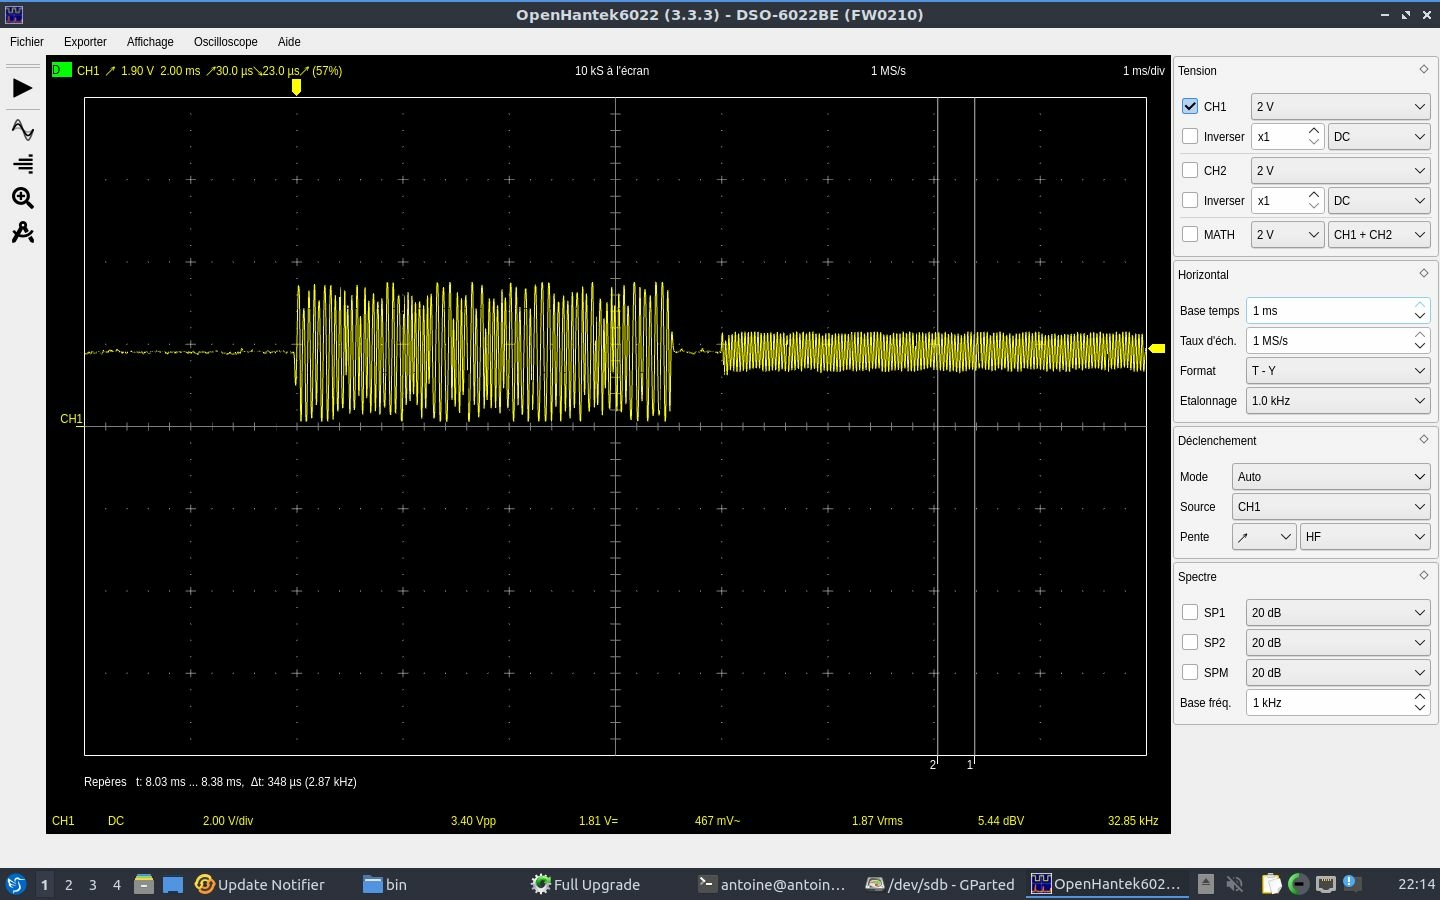Switch to workspace 4 in the taskbar
This screenshot has width=1440, height=900.
tap(117, 884)
